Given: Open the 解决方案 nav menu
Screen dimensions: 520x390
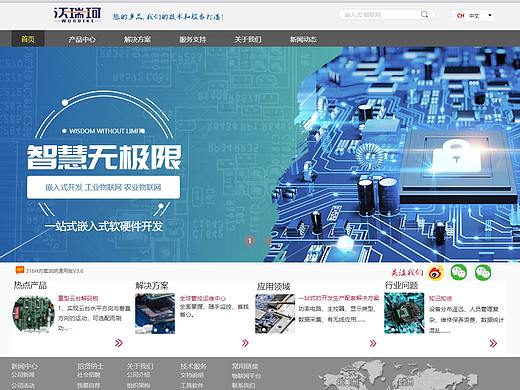Looking at the screenshot, I should click(137, 39).
